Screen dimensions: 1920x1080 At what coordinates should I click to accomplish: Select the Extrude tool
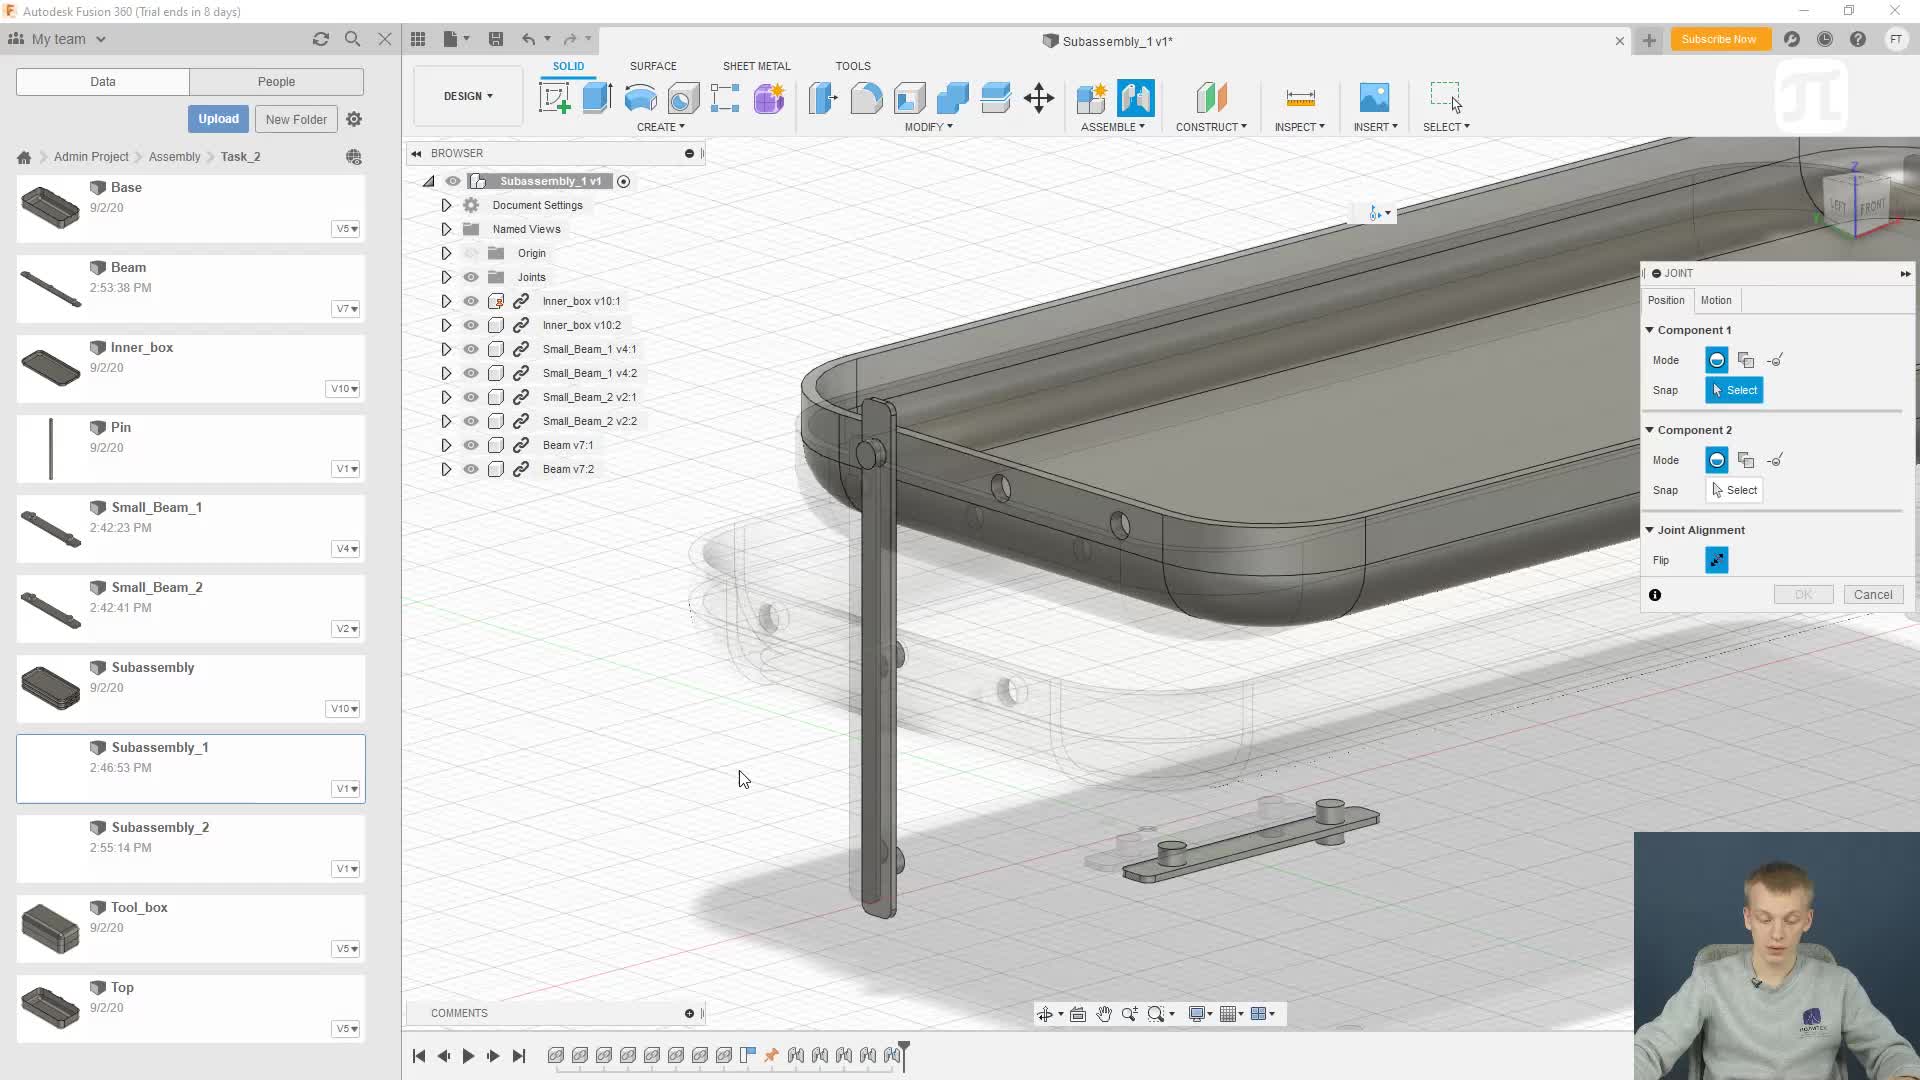click(597, 98)
